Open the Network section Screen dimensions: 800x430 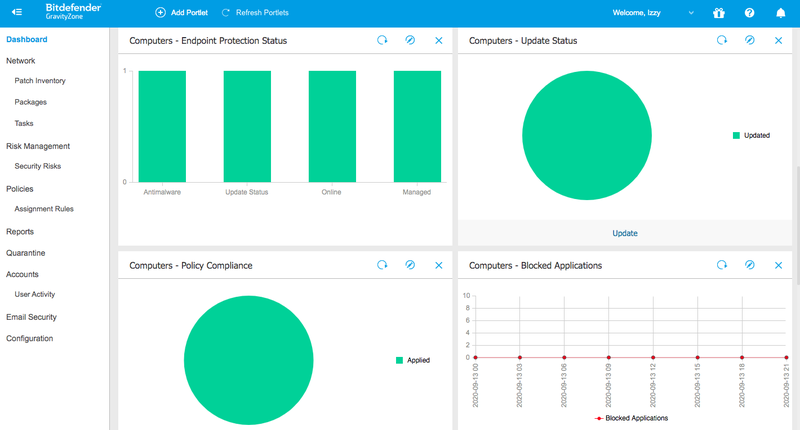pyautogui.click(x=20, y=61)
